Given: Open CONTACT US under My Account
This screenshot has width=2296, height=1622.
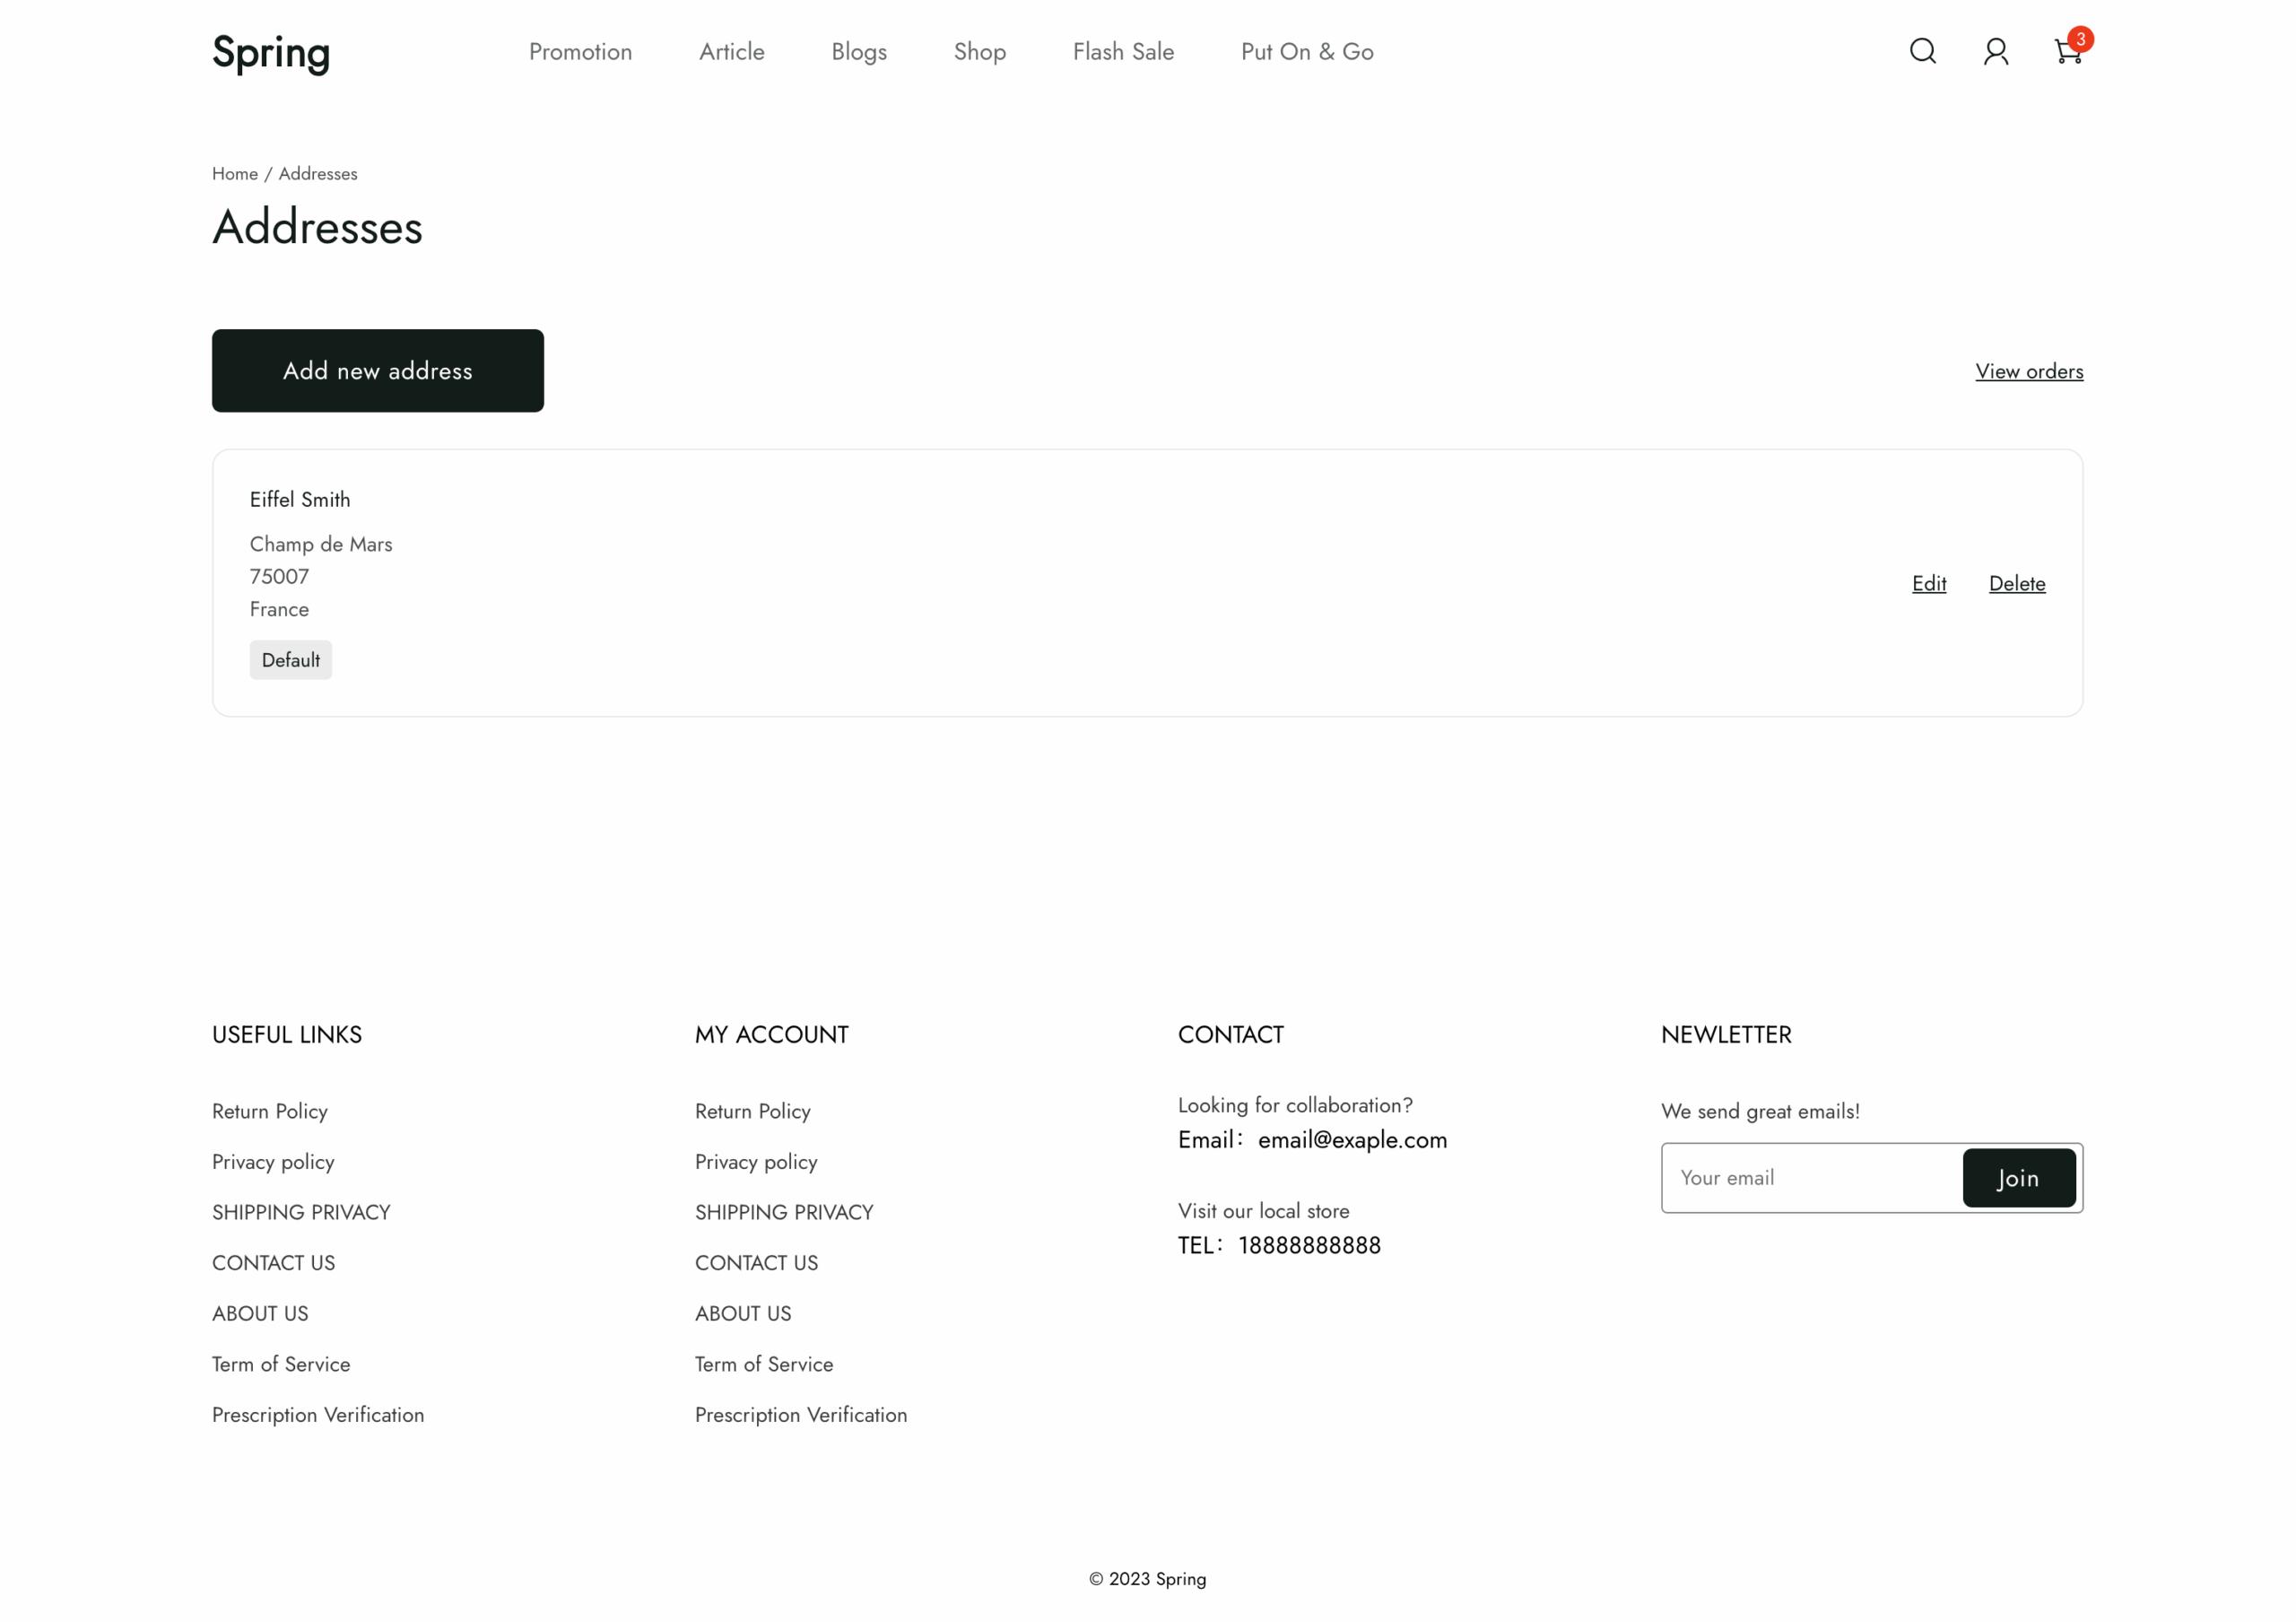Looking at the screenshot, I should click(756, 1264).
